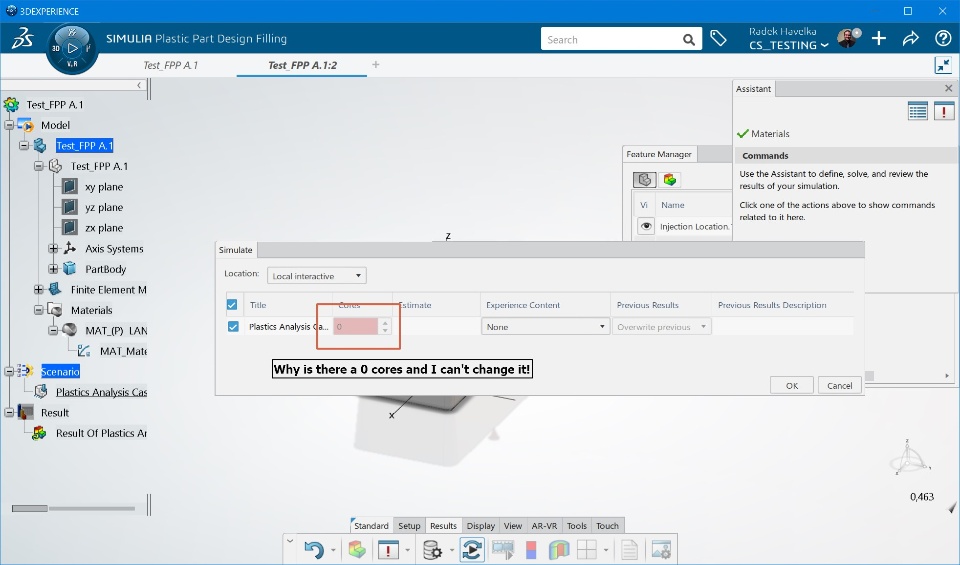Toggle the Plastics Analysis Case checkbox

[233, 326]
